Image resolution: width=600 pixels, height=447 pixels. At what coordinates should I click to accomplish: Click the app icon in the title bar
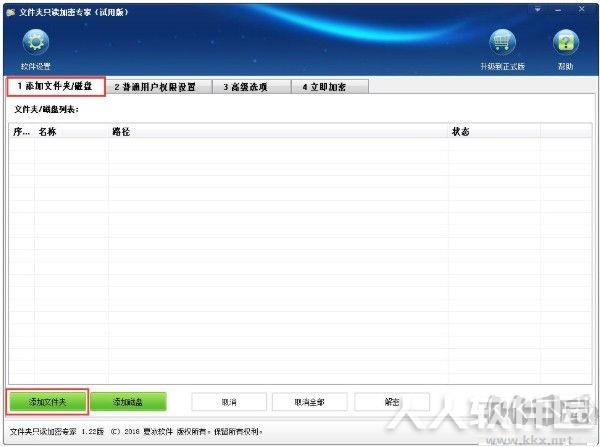tap(11, 12)
